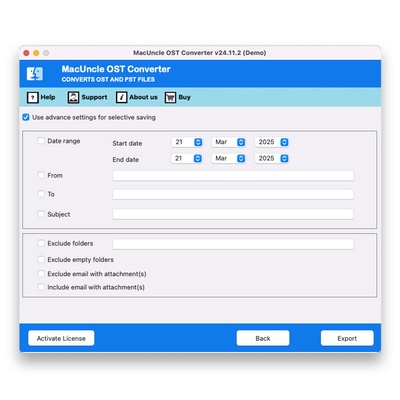Click the About us info icon
Viewport: 400px width, 400px height.
tap(121, 97)
